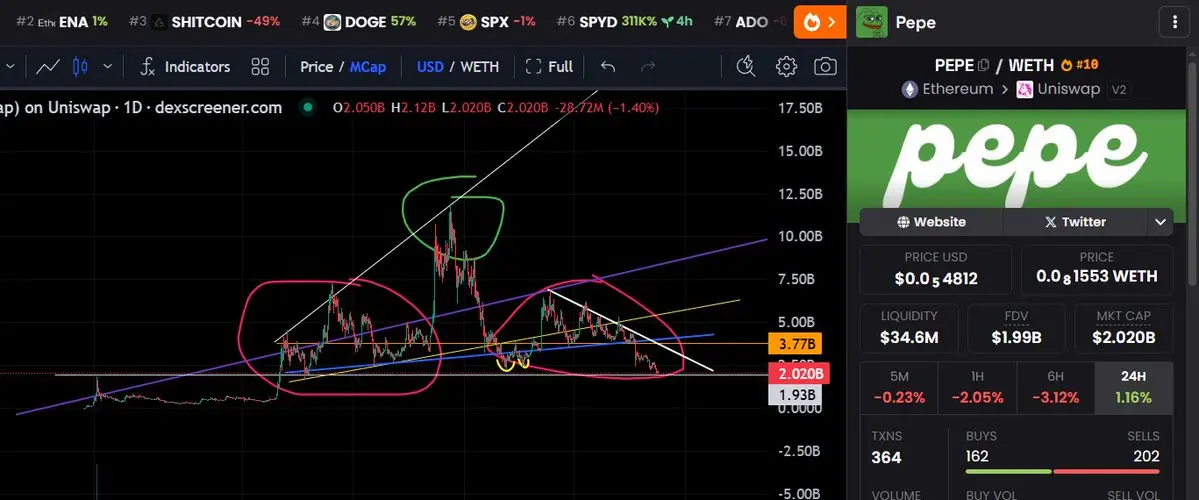The width and height of the screenshot is (1199, 500).
Task: Redo the chart action
Action: click(648, 67)
